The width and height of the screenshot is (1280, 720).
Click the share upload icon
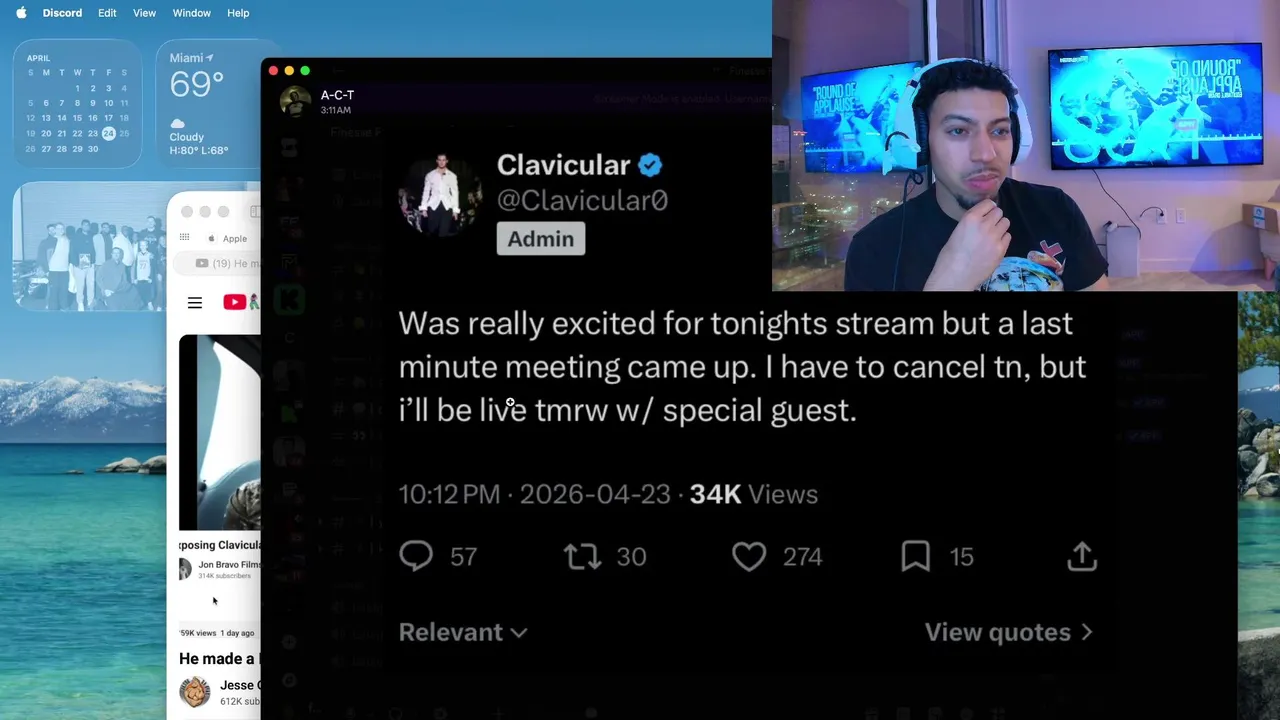1082,556
